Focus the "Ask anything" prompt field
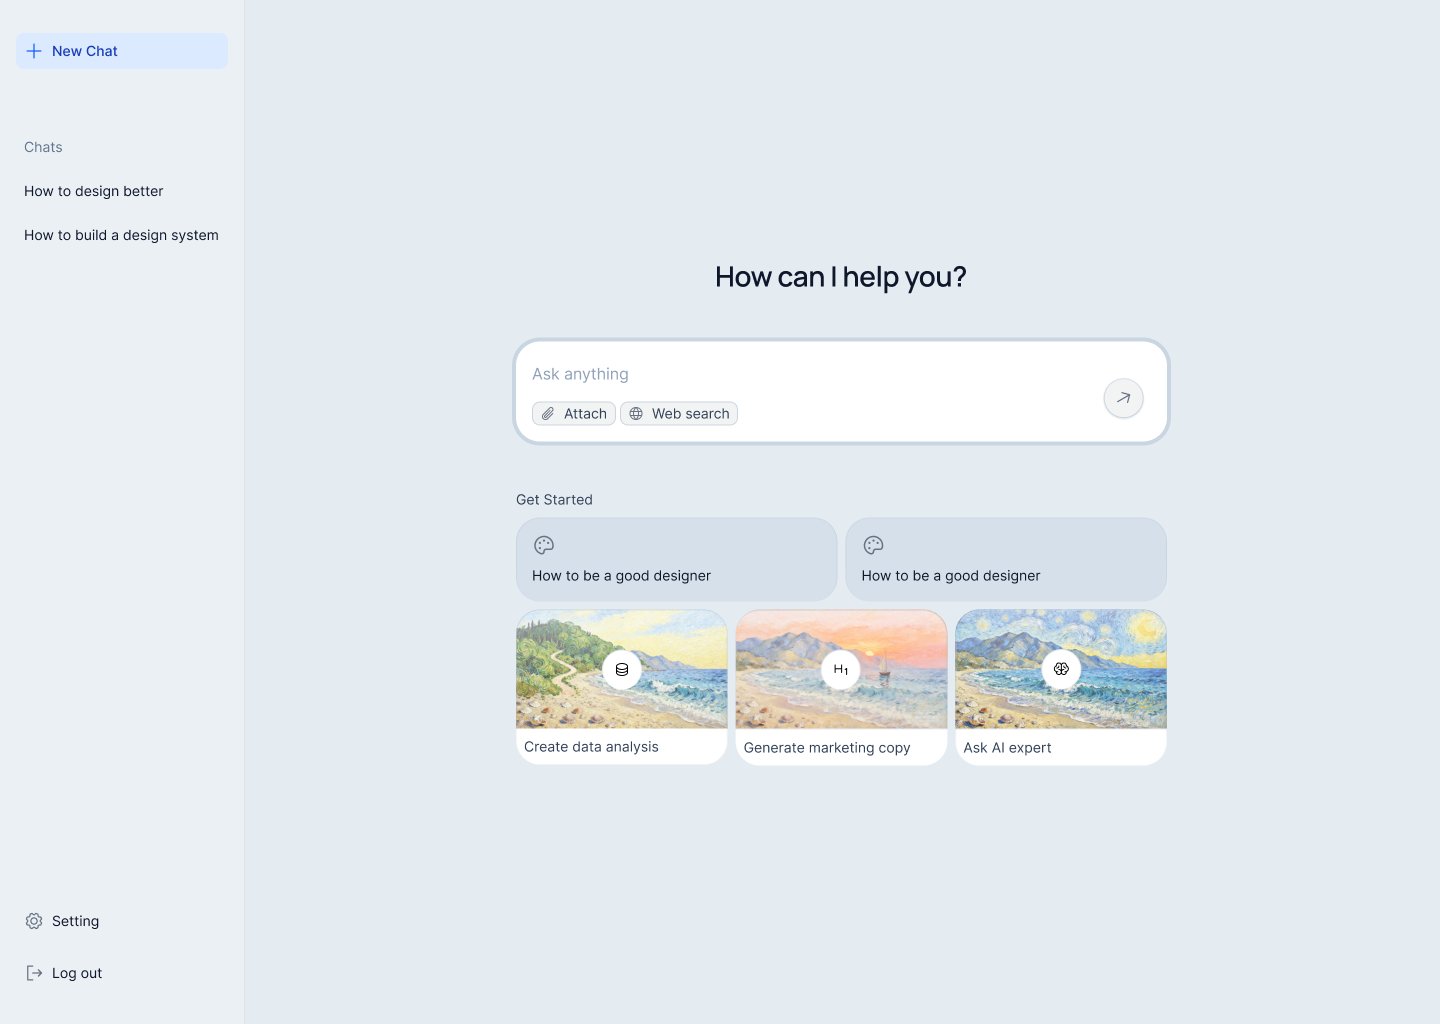 tap(800, 374)
